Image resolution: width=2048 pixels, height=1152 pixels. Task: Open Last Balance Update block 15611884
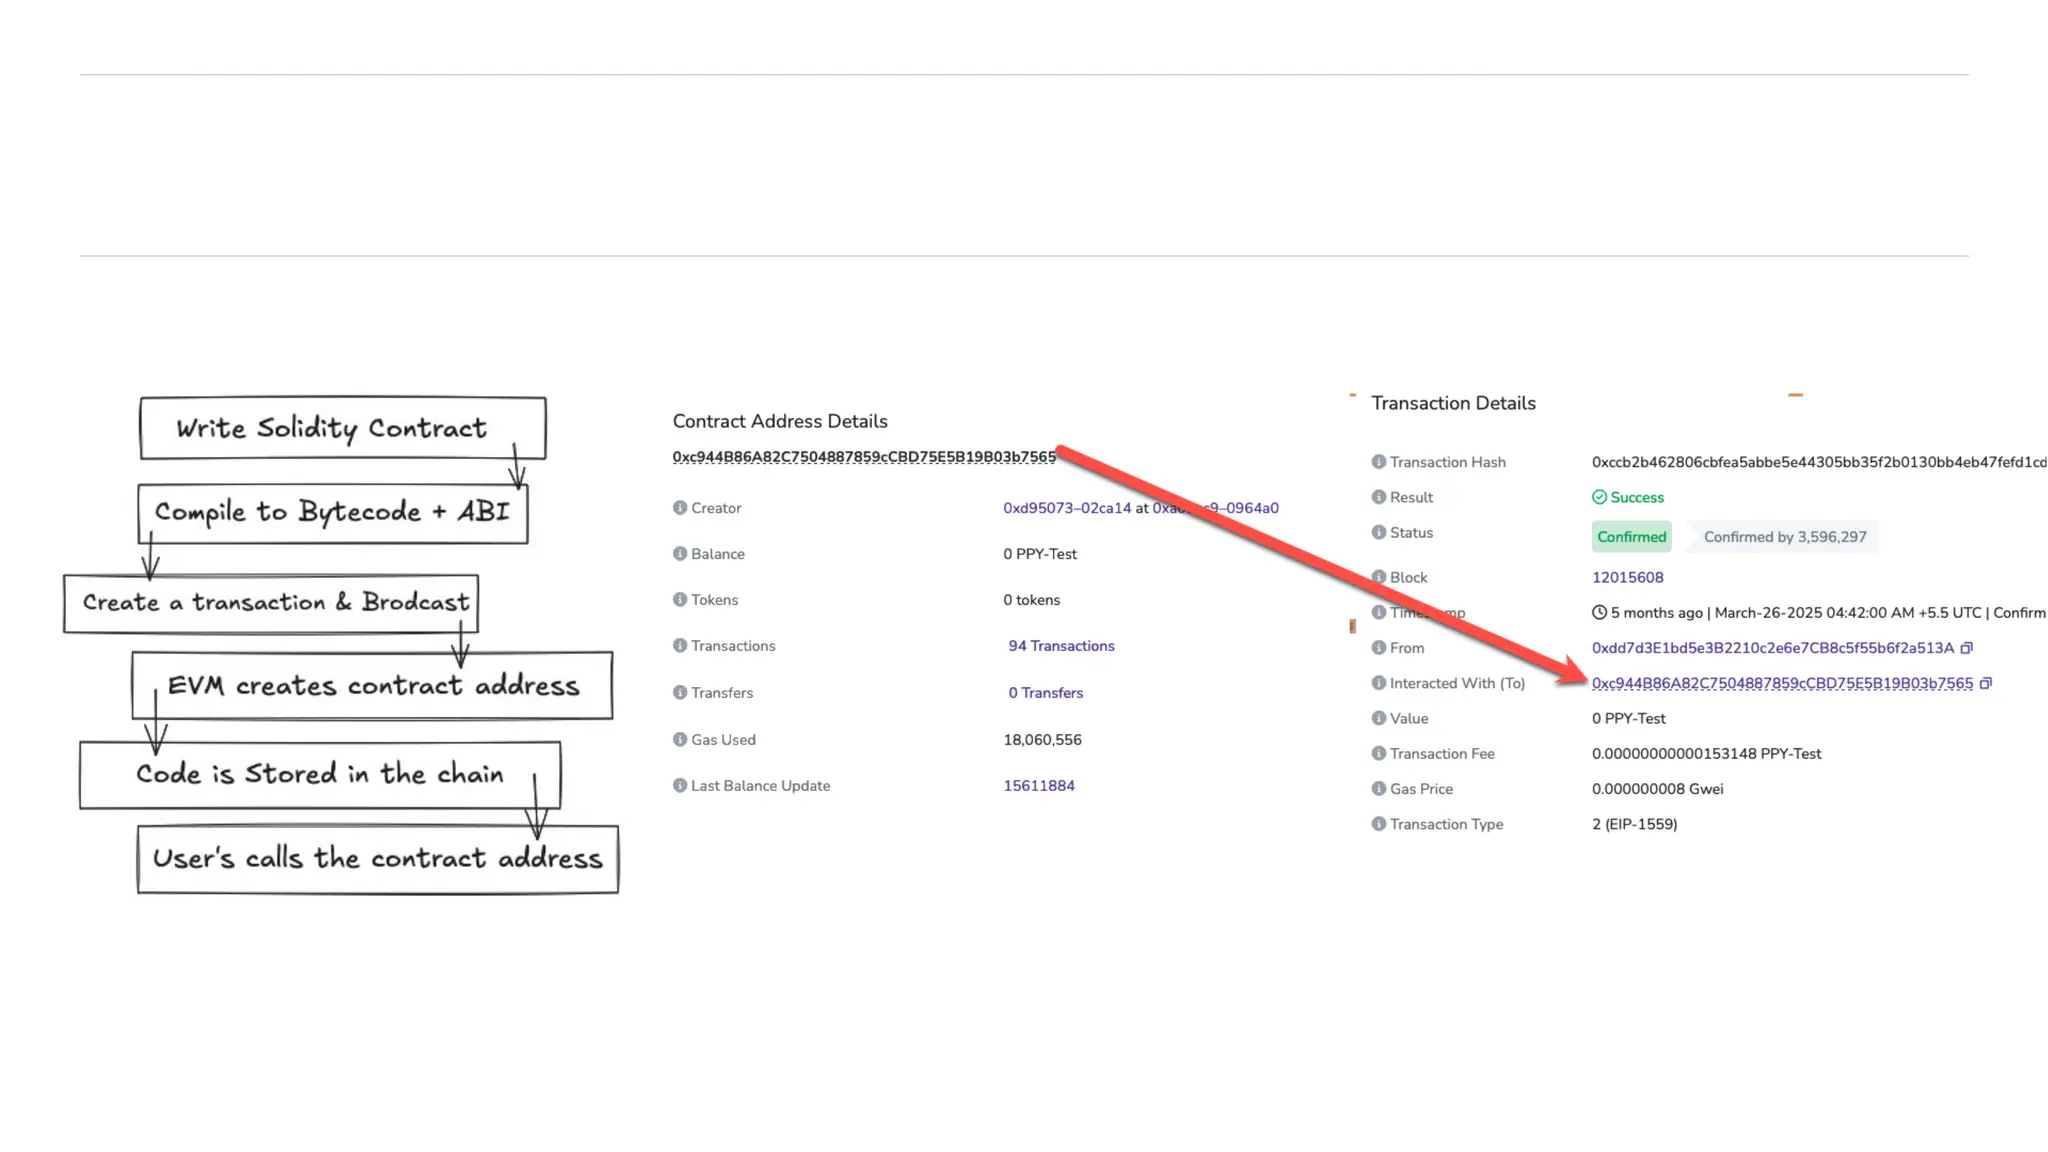point(1038,786)
